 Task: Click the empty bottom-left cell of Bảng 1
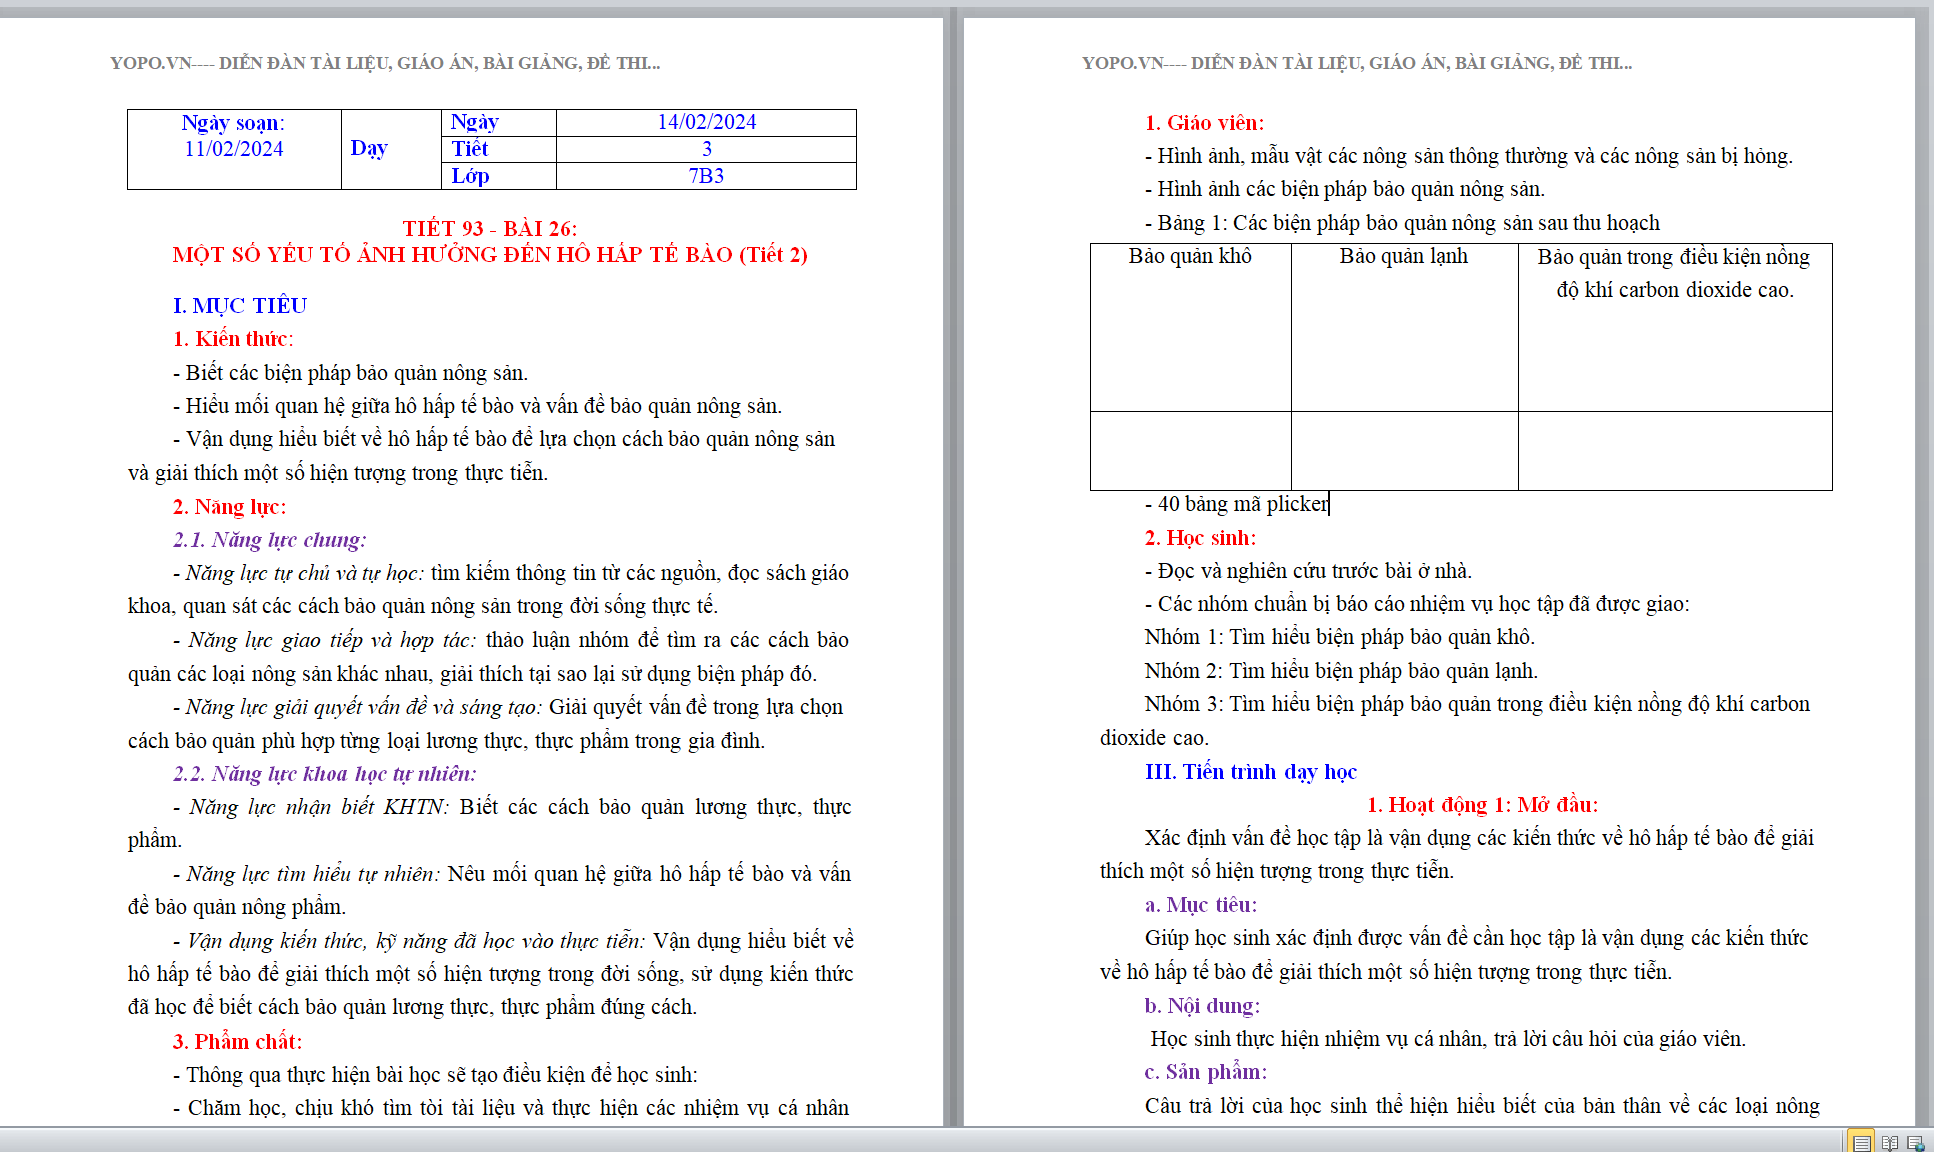[x=1190, y=451]
